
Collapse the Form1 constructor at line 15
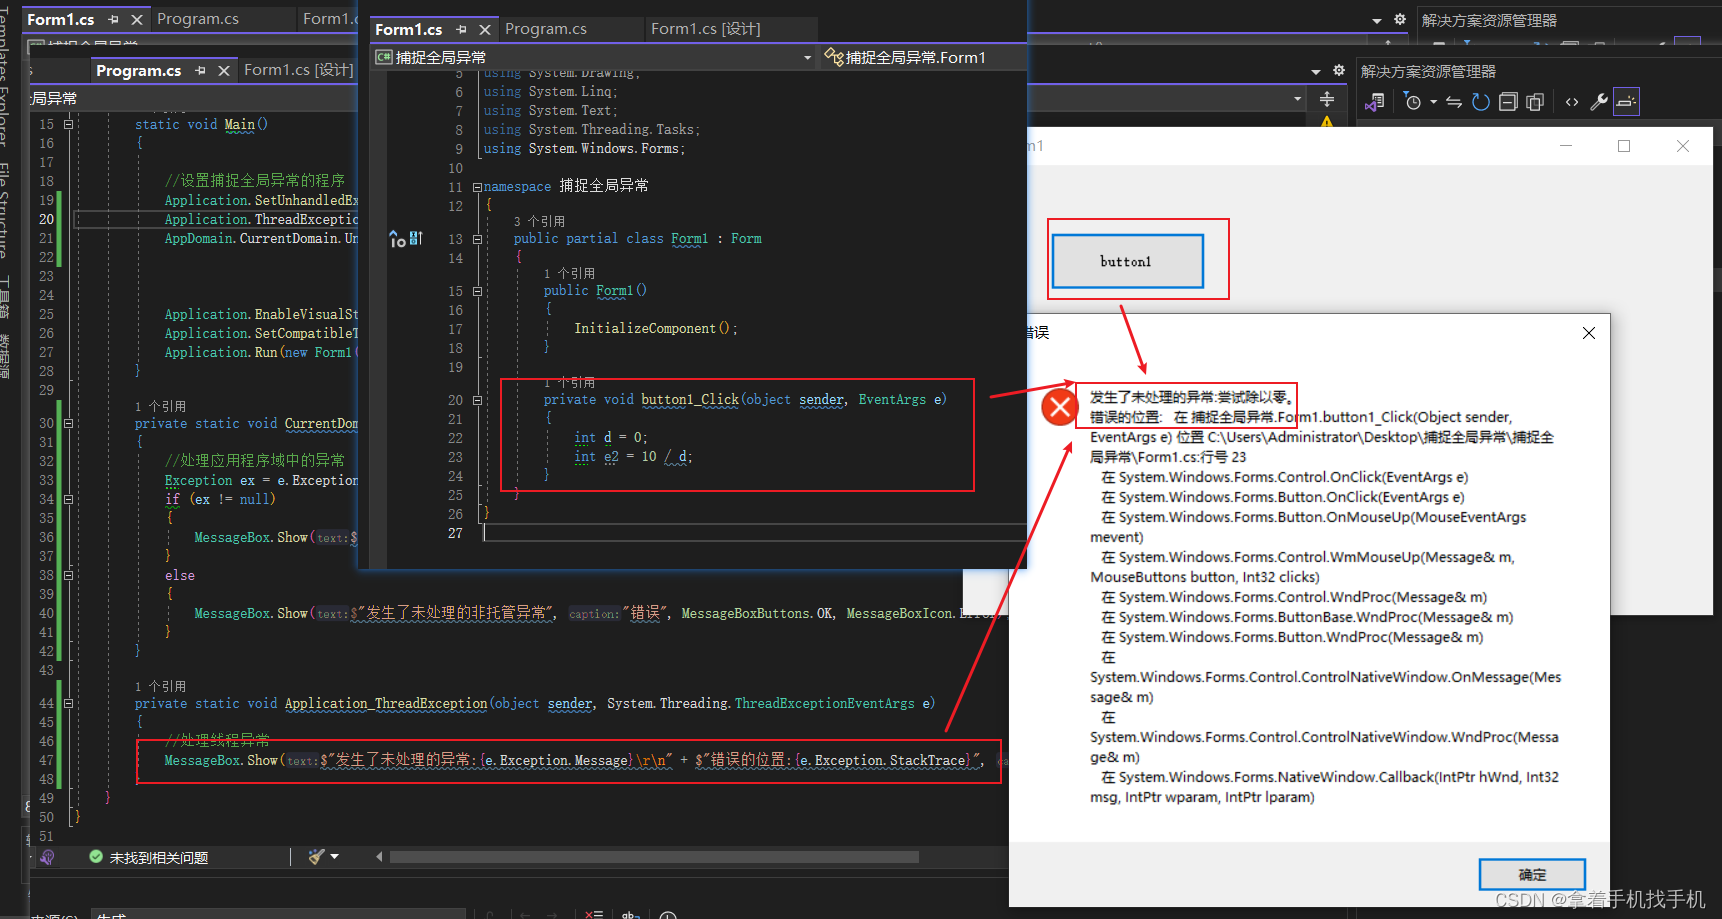click(477, 291)
